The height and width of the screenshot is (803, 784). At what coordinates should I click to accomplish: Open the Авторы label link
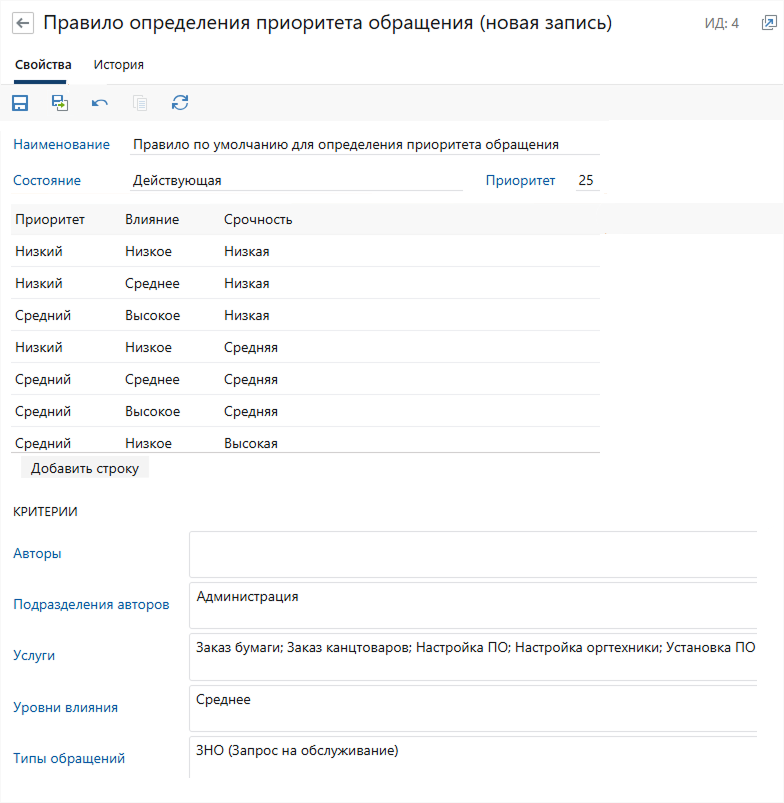coord(37,553)
